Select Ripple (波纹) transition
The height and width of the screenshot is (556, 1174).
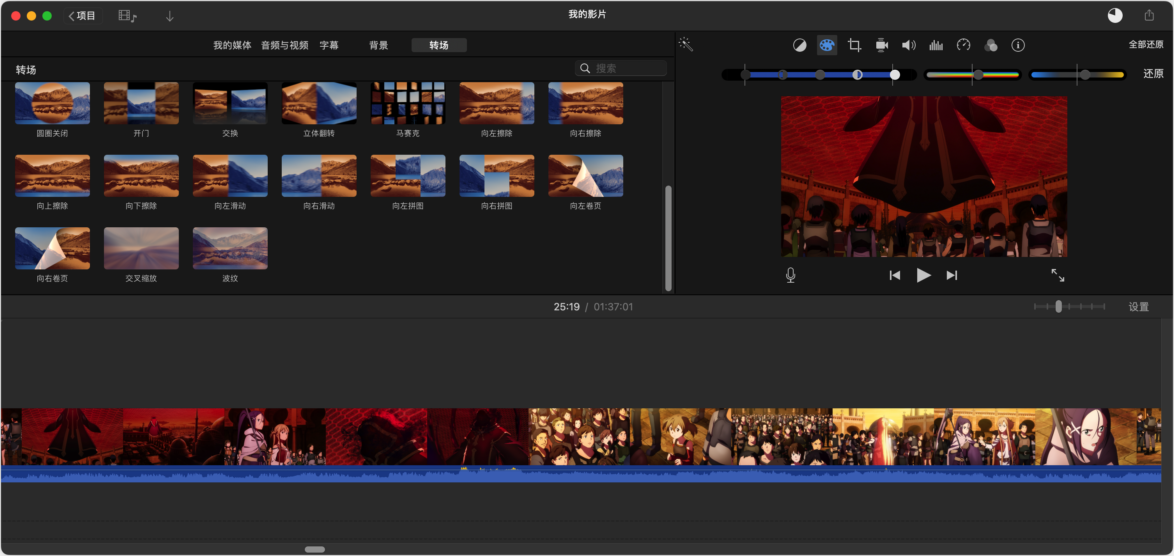230,248
